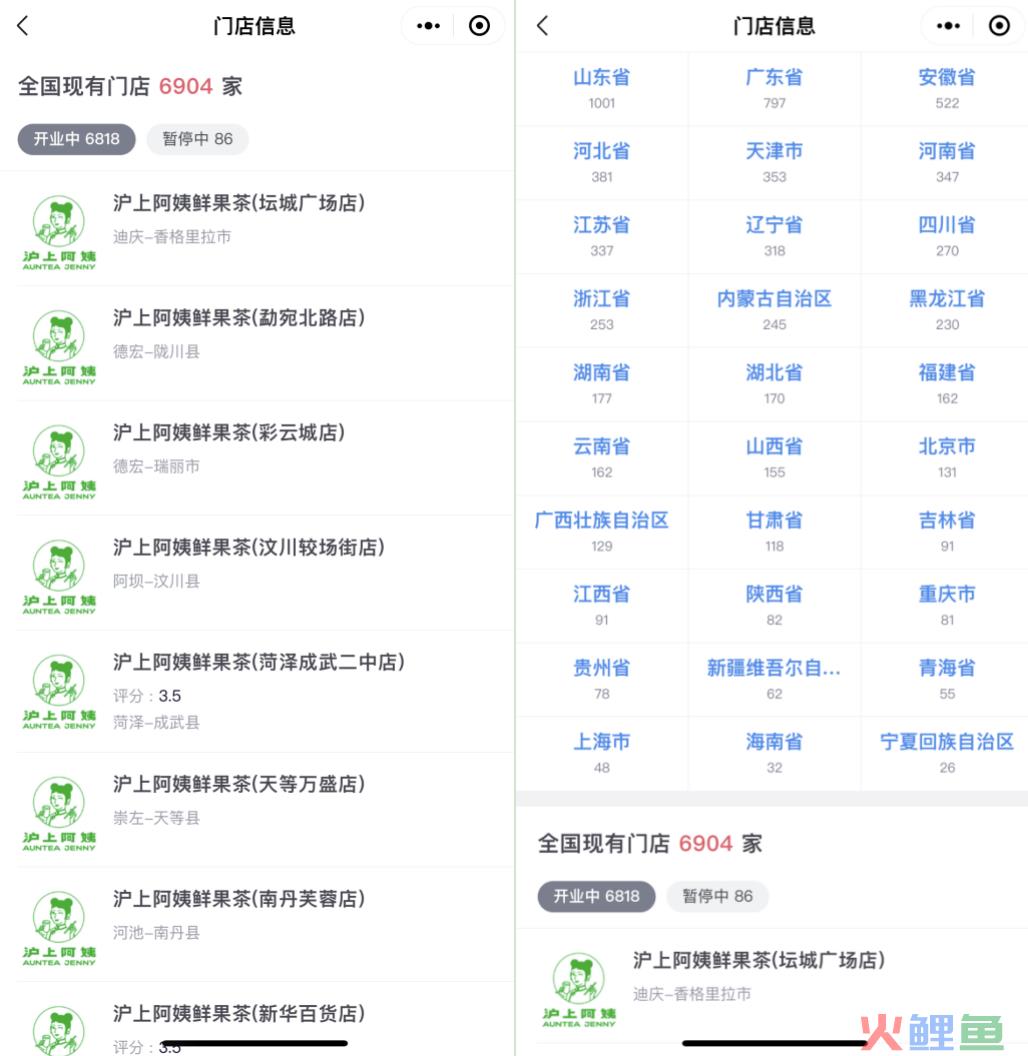Open truncated 新疆维吾尔自... region entry
This screenshot has width=1028, height=1056.
click(775, 680)
